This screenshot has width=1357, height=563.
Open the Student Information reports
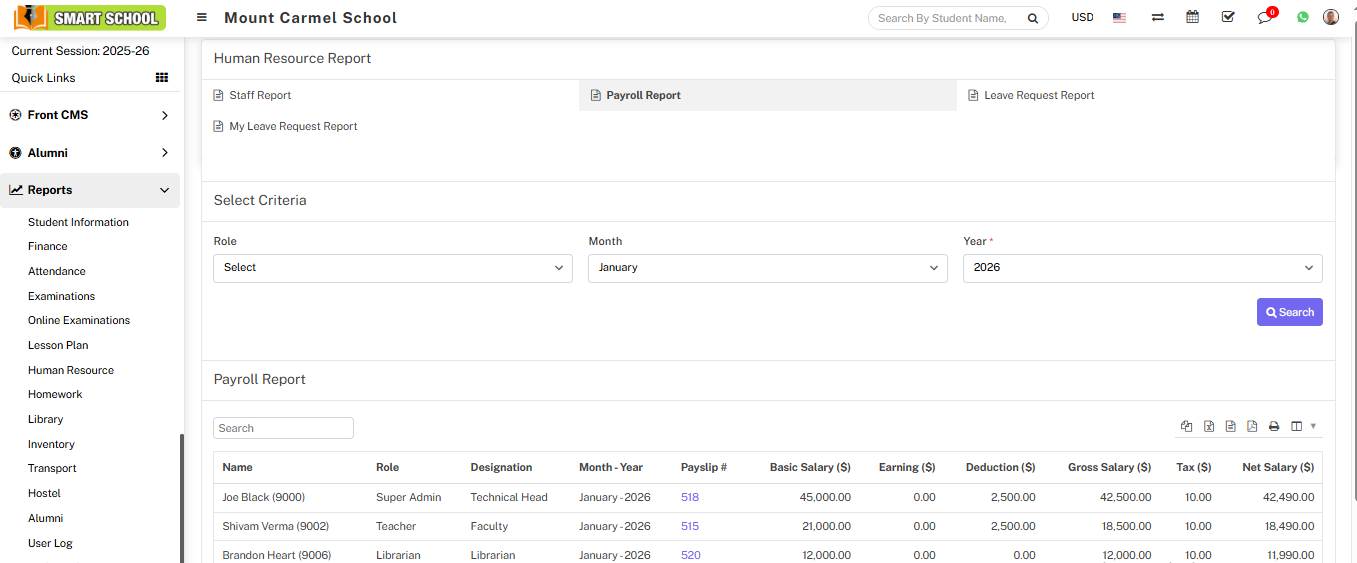[78, 222]
